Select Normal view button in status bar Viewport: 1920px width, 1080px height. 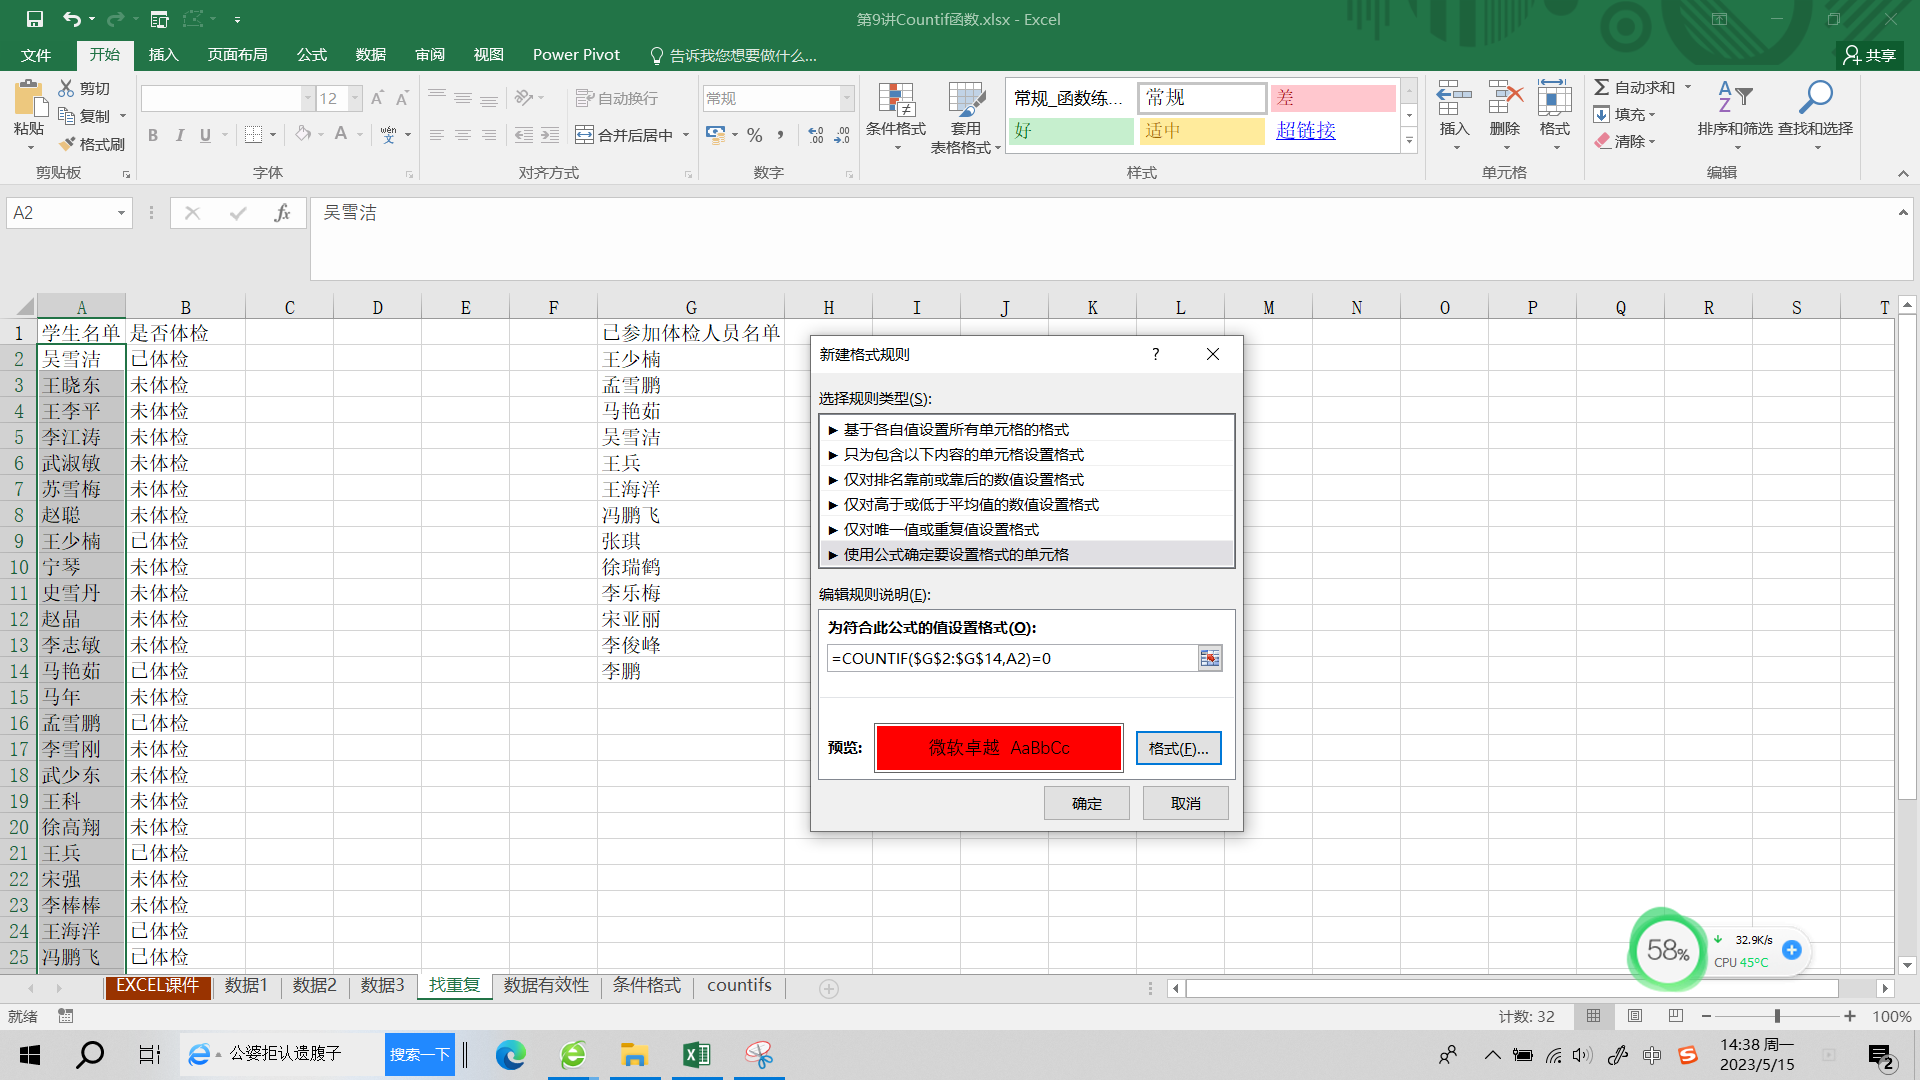pos(1594,1016)
